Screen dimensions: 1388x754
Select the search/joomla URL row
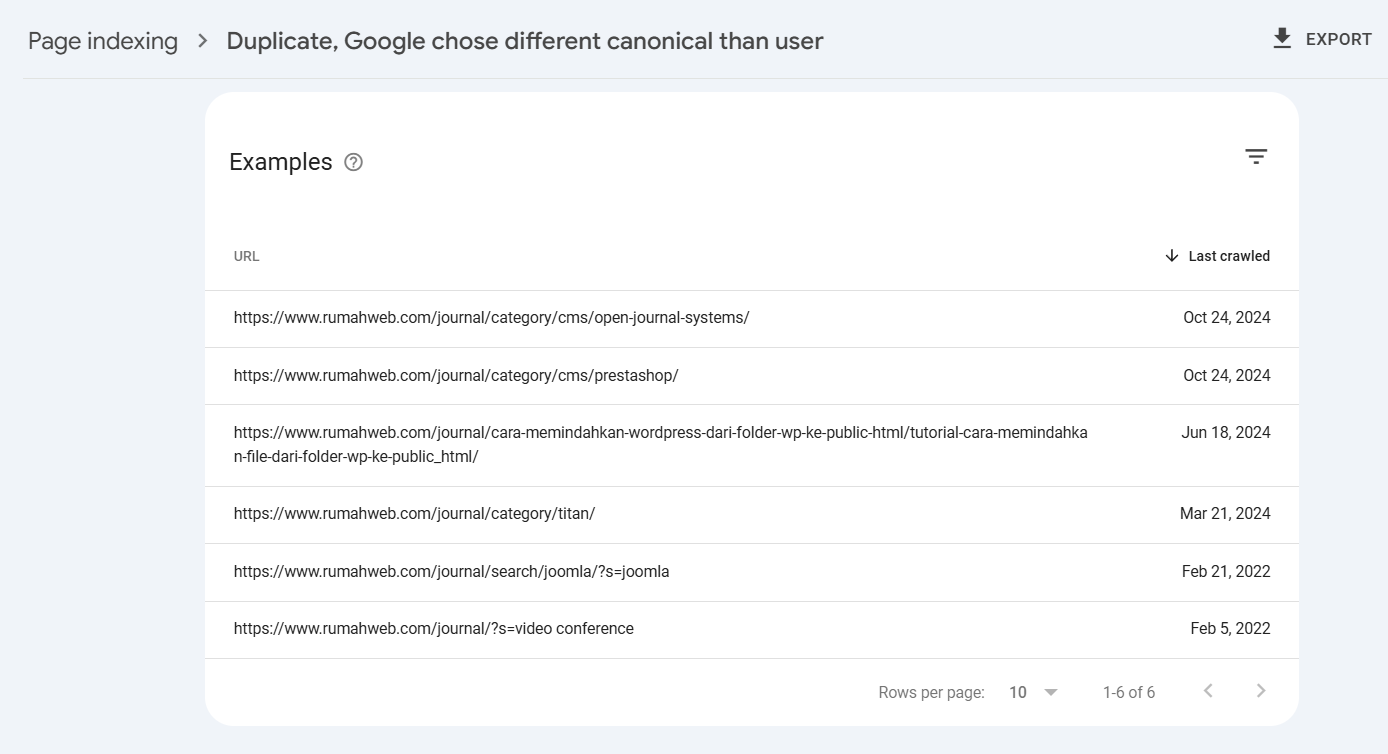pos(752,572)
